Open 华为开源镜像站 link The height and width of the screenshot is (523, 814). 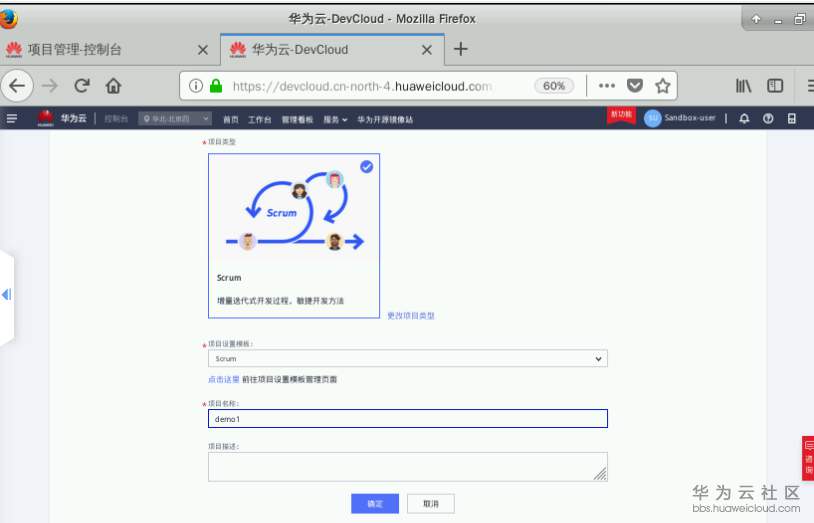coord(385,119)
